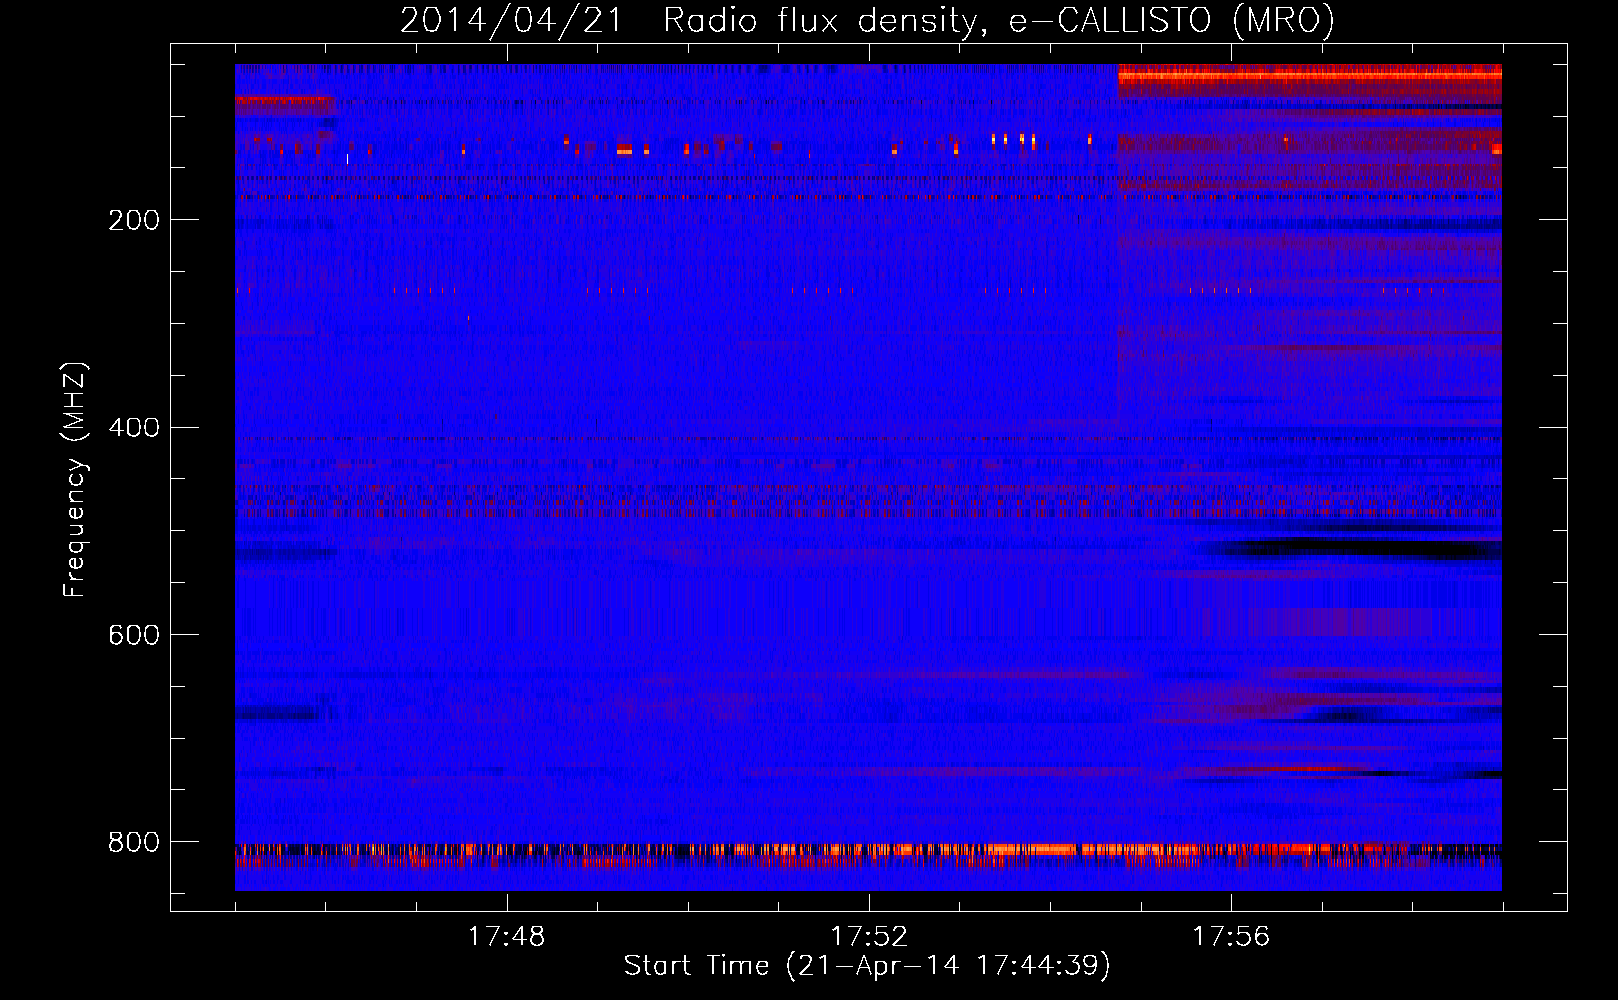Click the 800 frequency tick label
Viewport: 1618px width, 1000px height.
coord(134,842)
